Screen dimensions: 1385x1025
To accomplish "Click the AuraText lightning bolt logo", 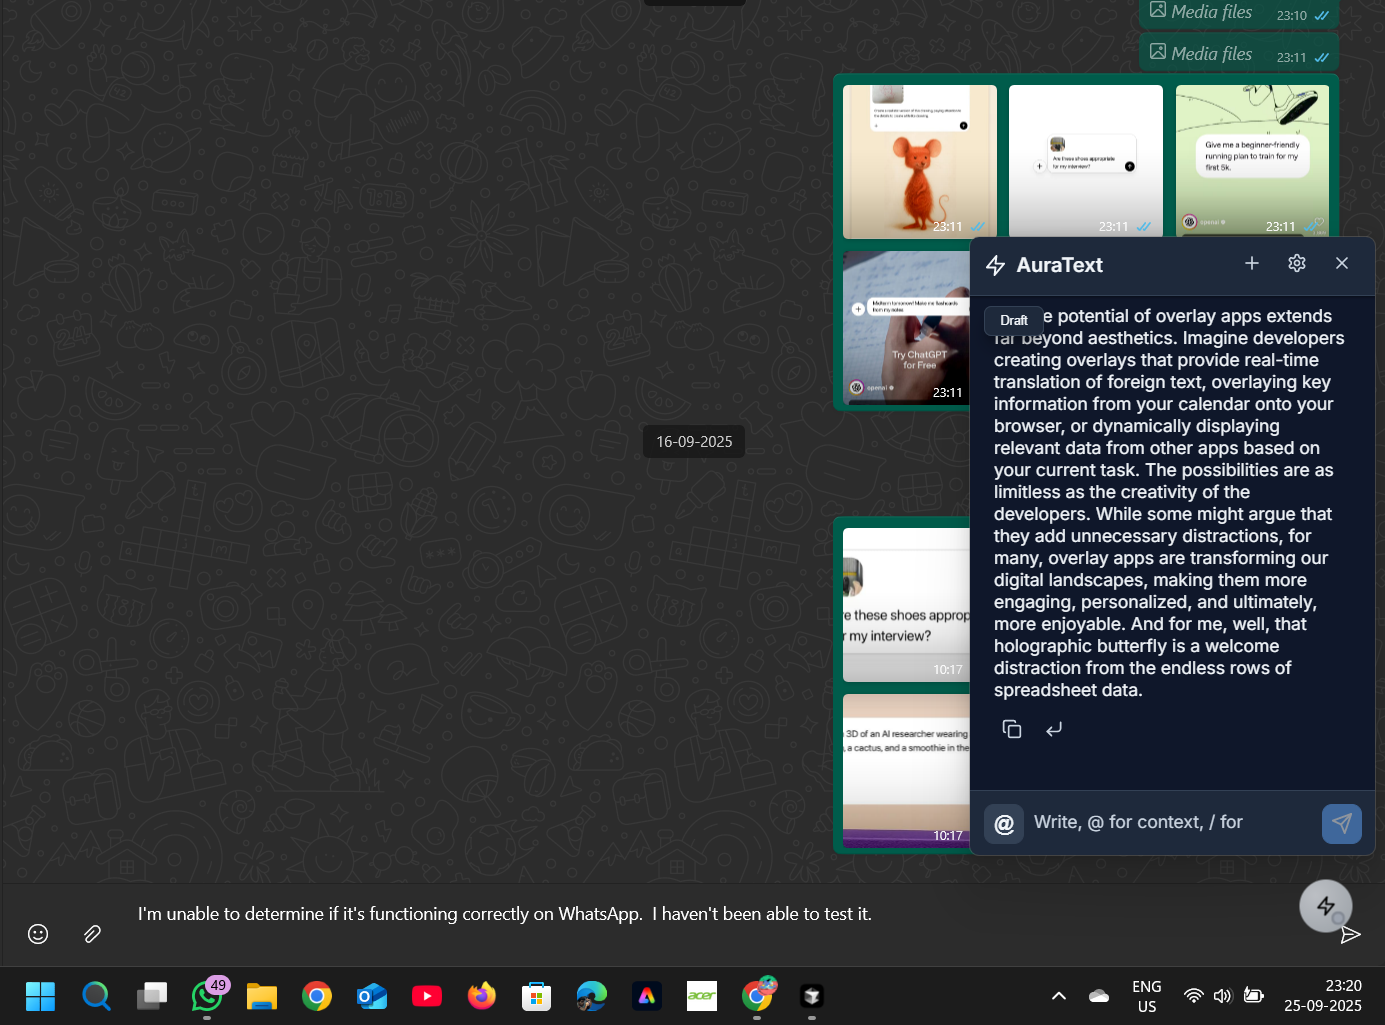I will point(995,264).
